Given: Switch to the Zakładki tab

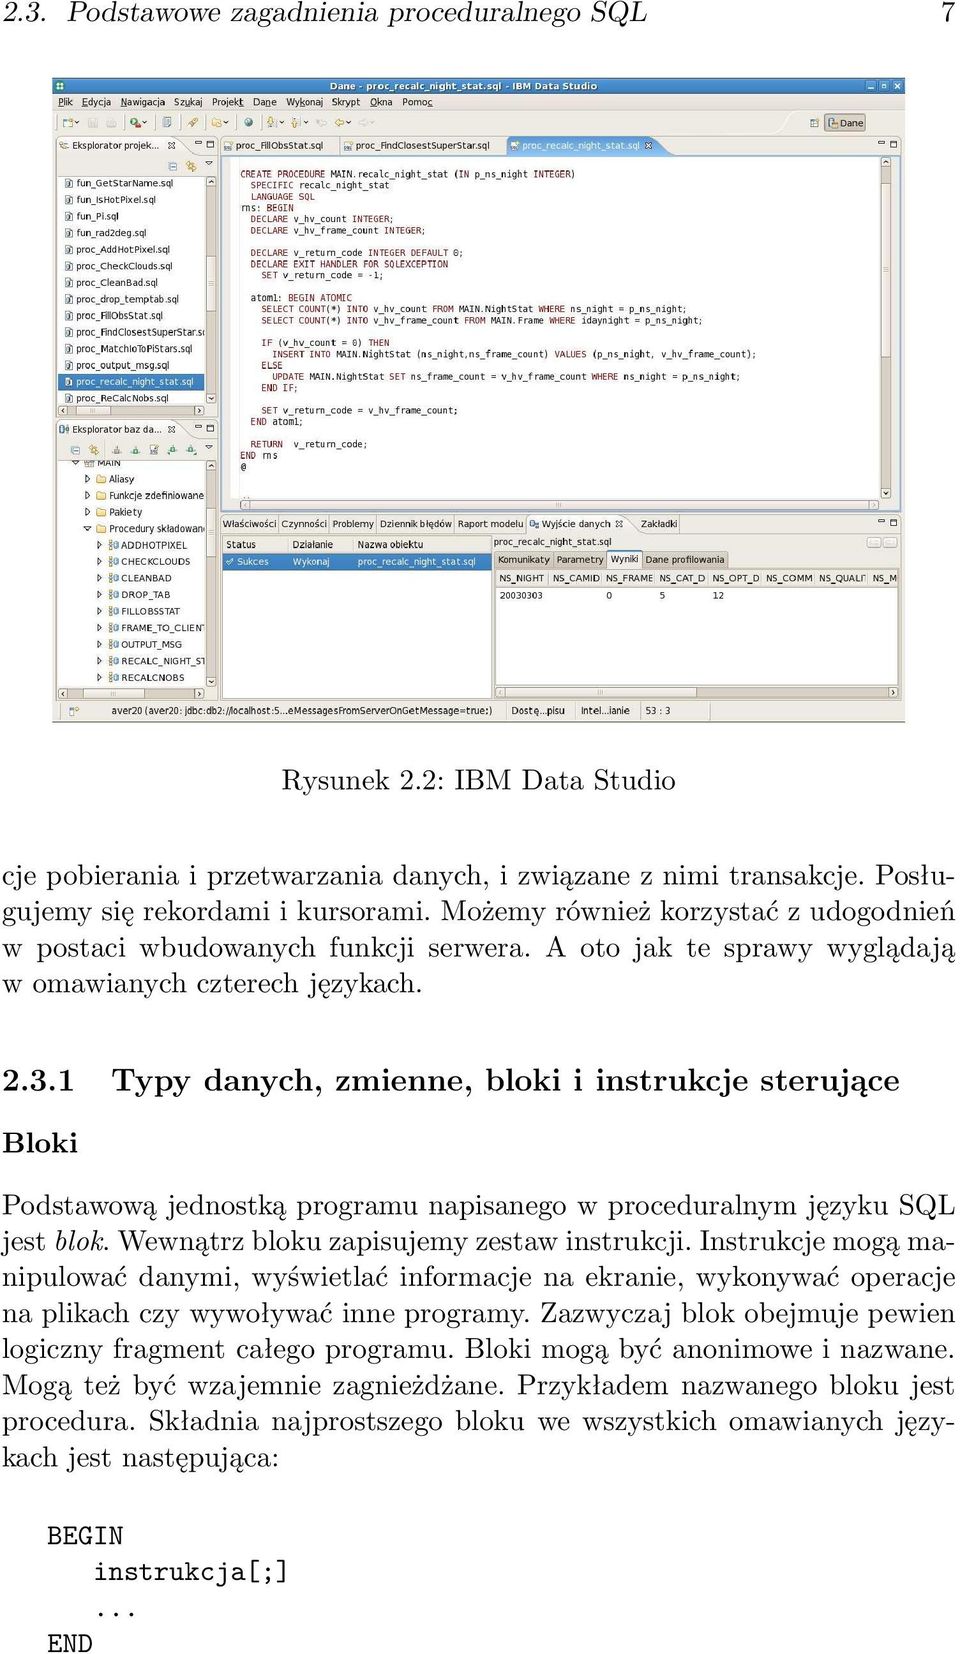Looking at the screenshot, I should coord(659,524).
